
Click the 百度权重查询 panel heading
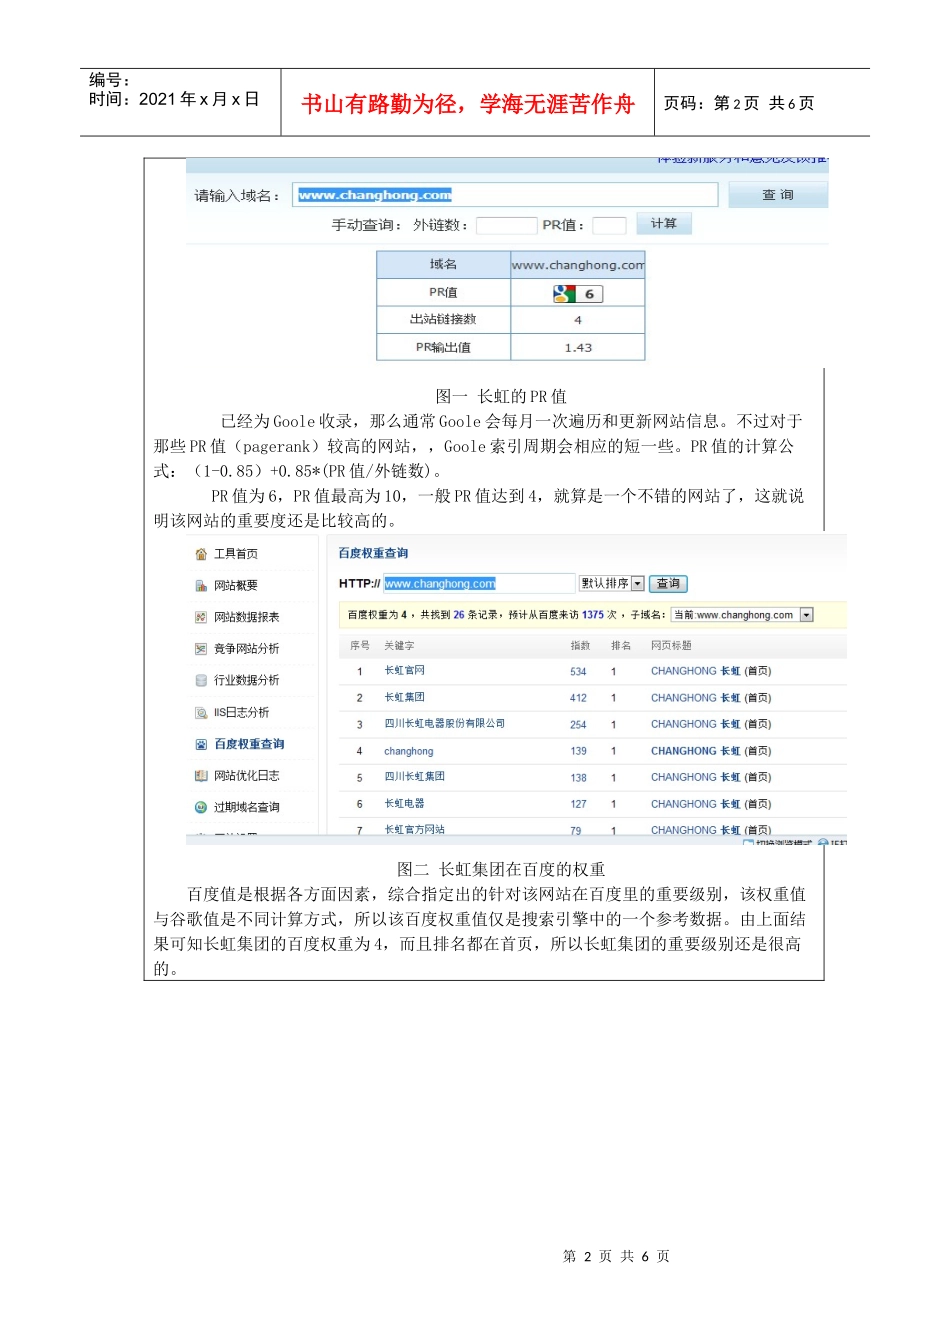(373, 553)
